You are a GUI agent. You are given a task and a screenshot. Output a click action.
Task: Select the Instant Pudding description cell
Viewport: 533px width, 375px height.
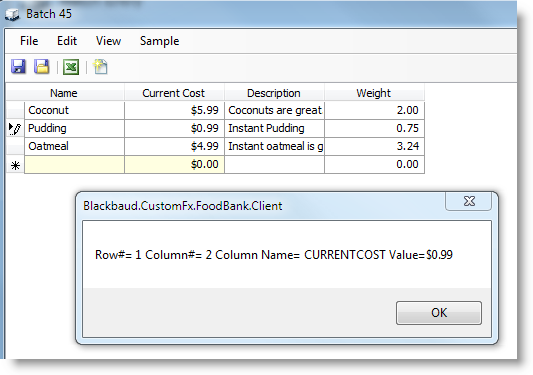click(274, 129)
